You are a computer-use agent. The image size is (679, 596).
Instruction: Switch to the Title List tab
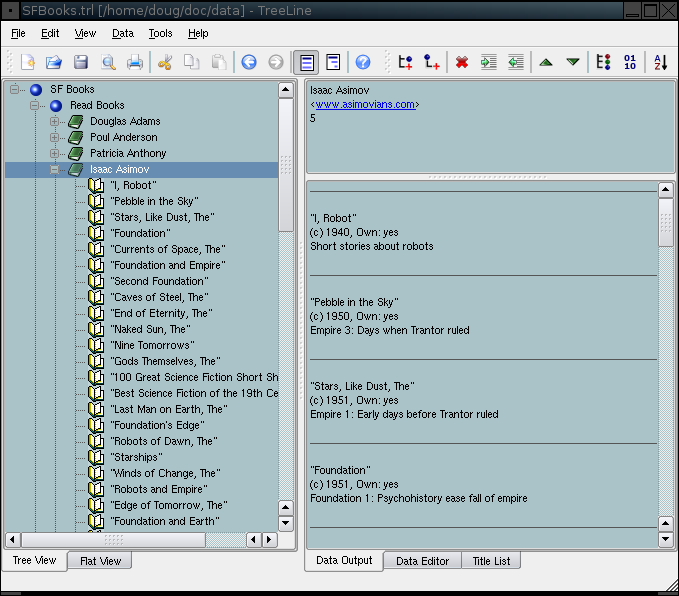(x=491, y=561)
